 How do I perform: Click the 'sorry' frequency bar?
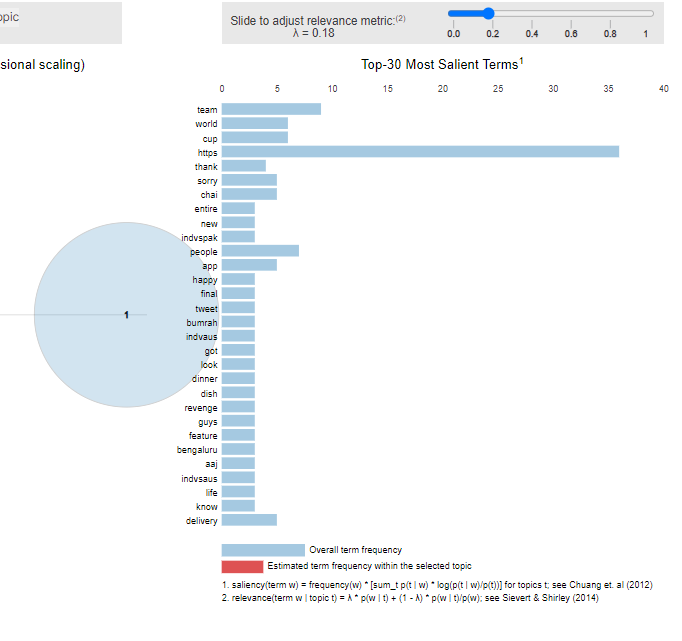click(249, 180)
